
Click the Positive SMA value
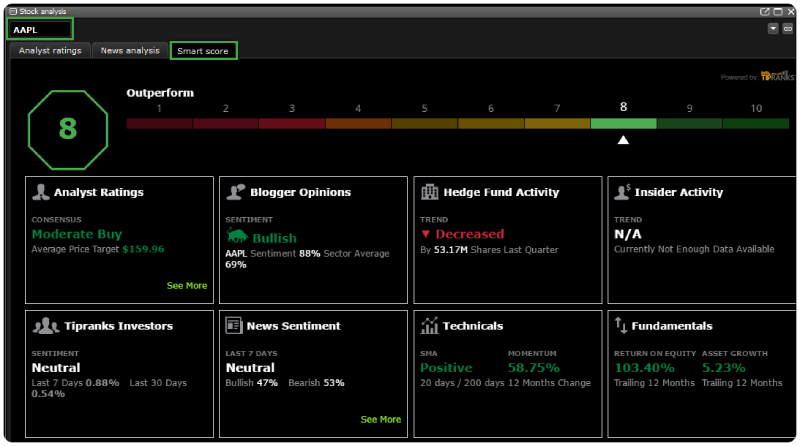pos(446,367)
